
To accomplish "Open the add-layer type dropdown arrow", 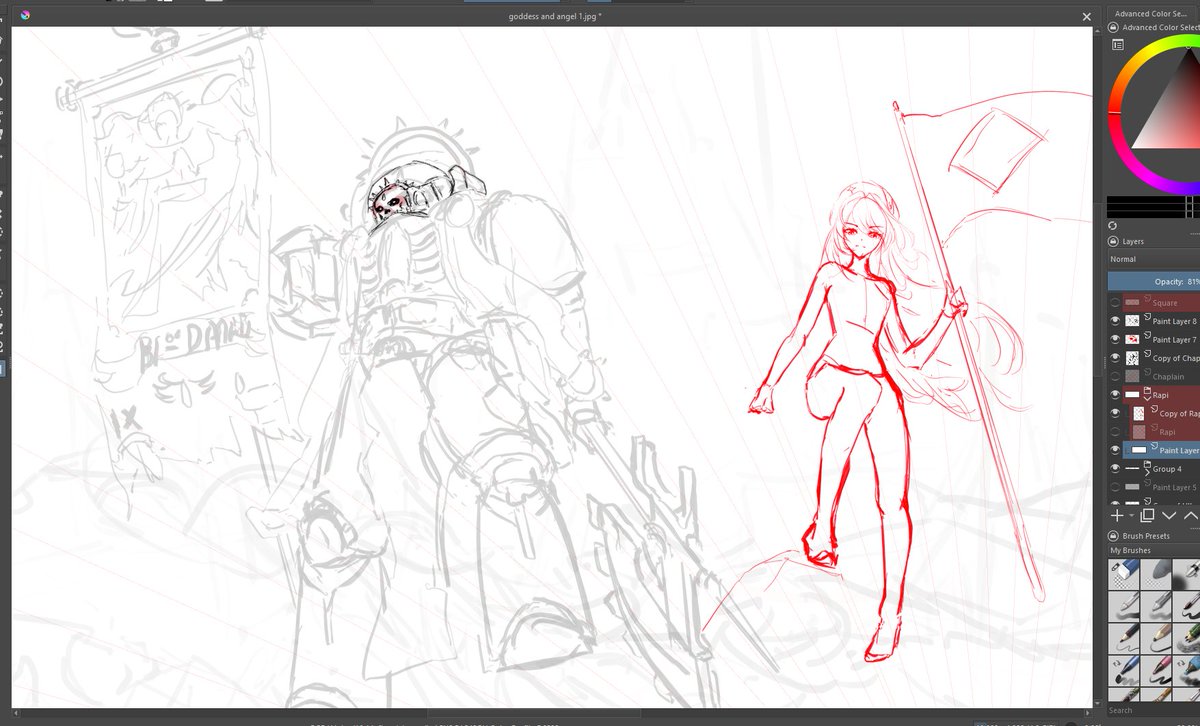I will click(x=1131, y=516).
